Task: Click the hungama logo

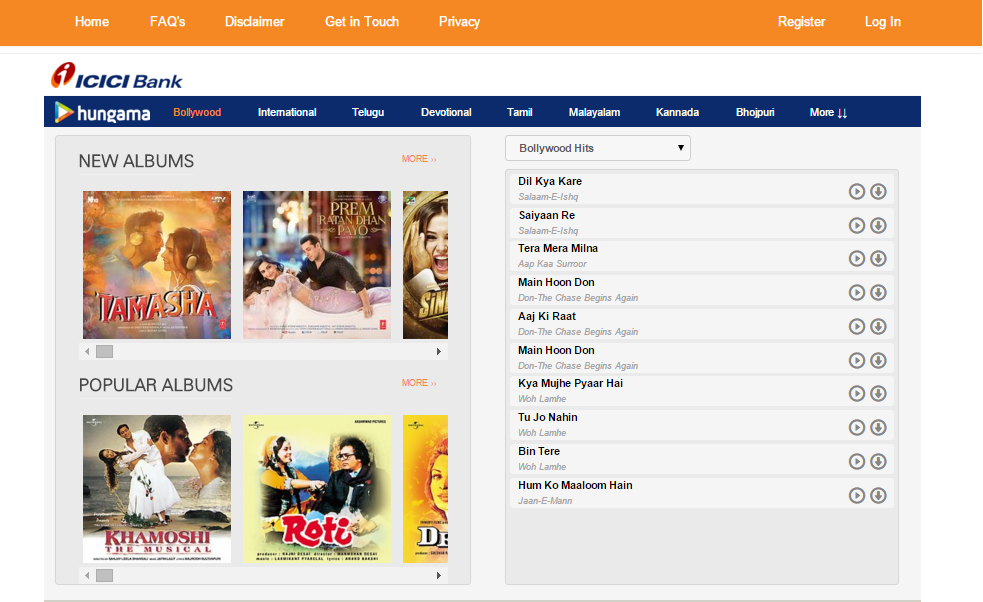Action: coord(103,112)
